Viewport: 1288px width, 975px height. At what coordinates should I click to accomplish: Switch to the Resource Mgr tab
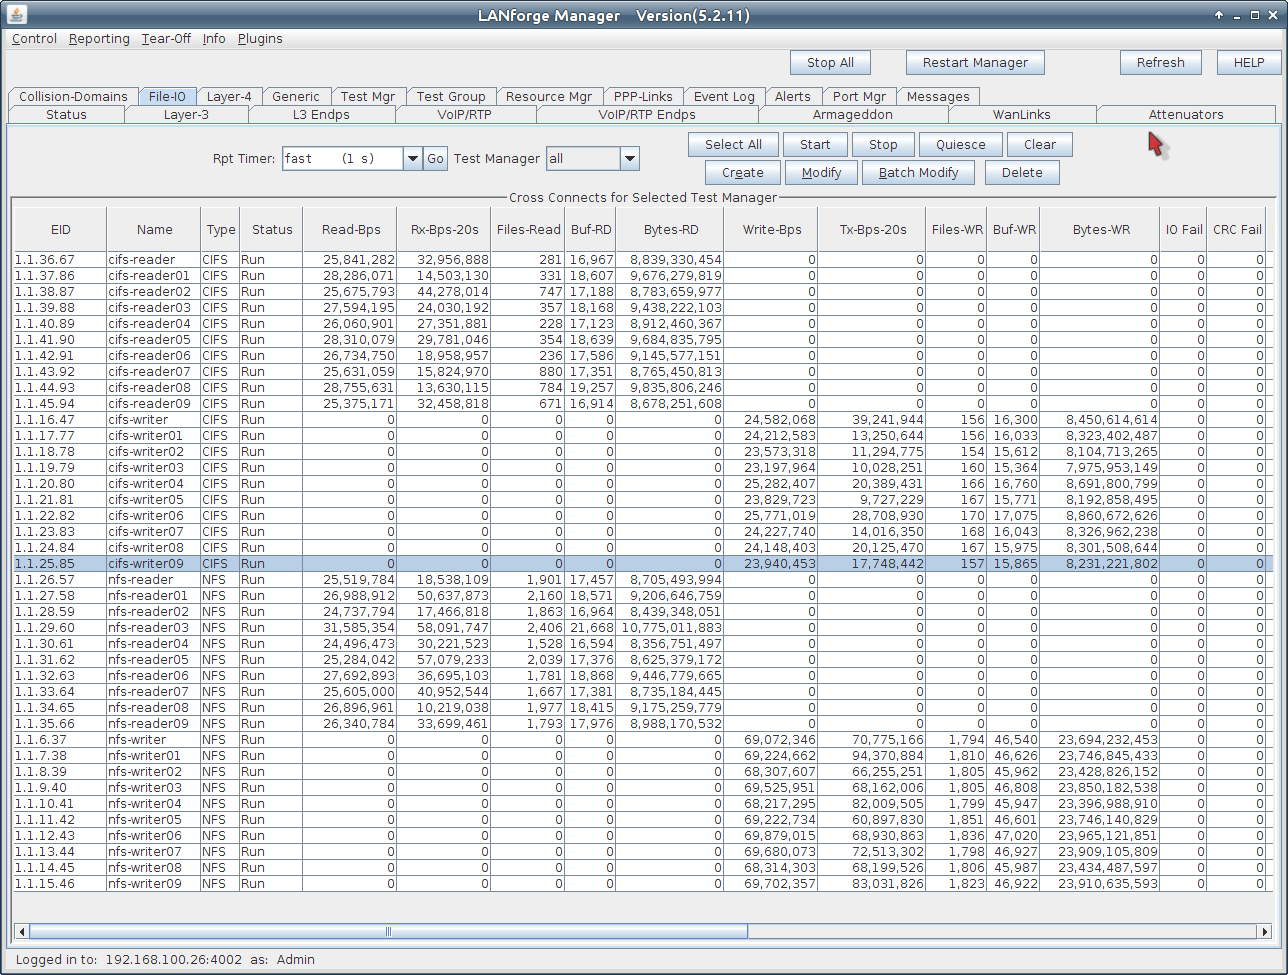(x=549, y=97)
